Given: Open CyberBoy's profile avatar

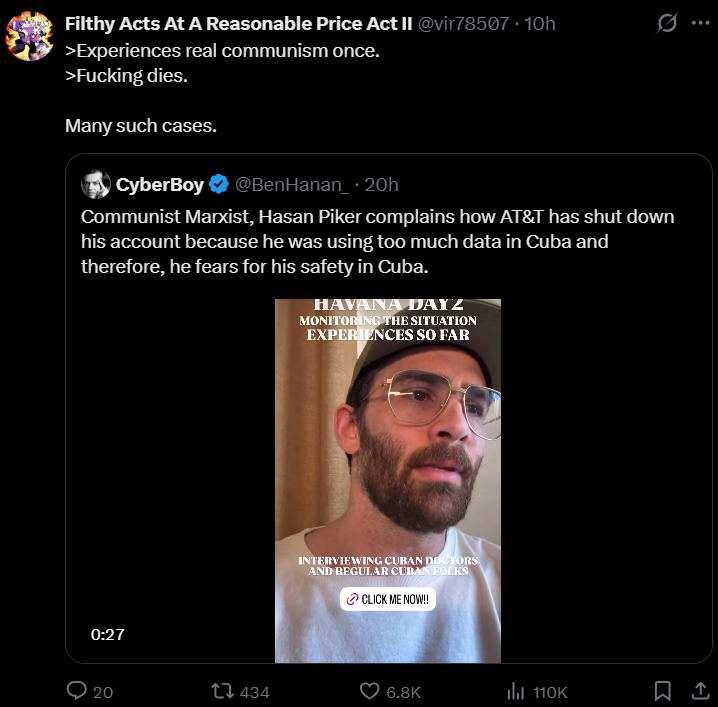Looking at the screenshot, I should pyautogui.click(x=96, y=184).
